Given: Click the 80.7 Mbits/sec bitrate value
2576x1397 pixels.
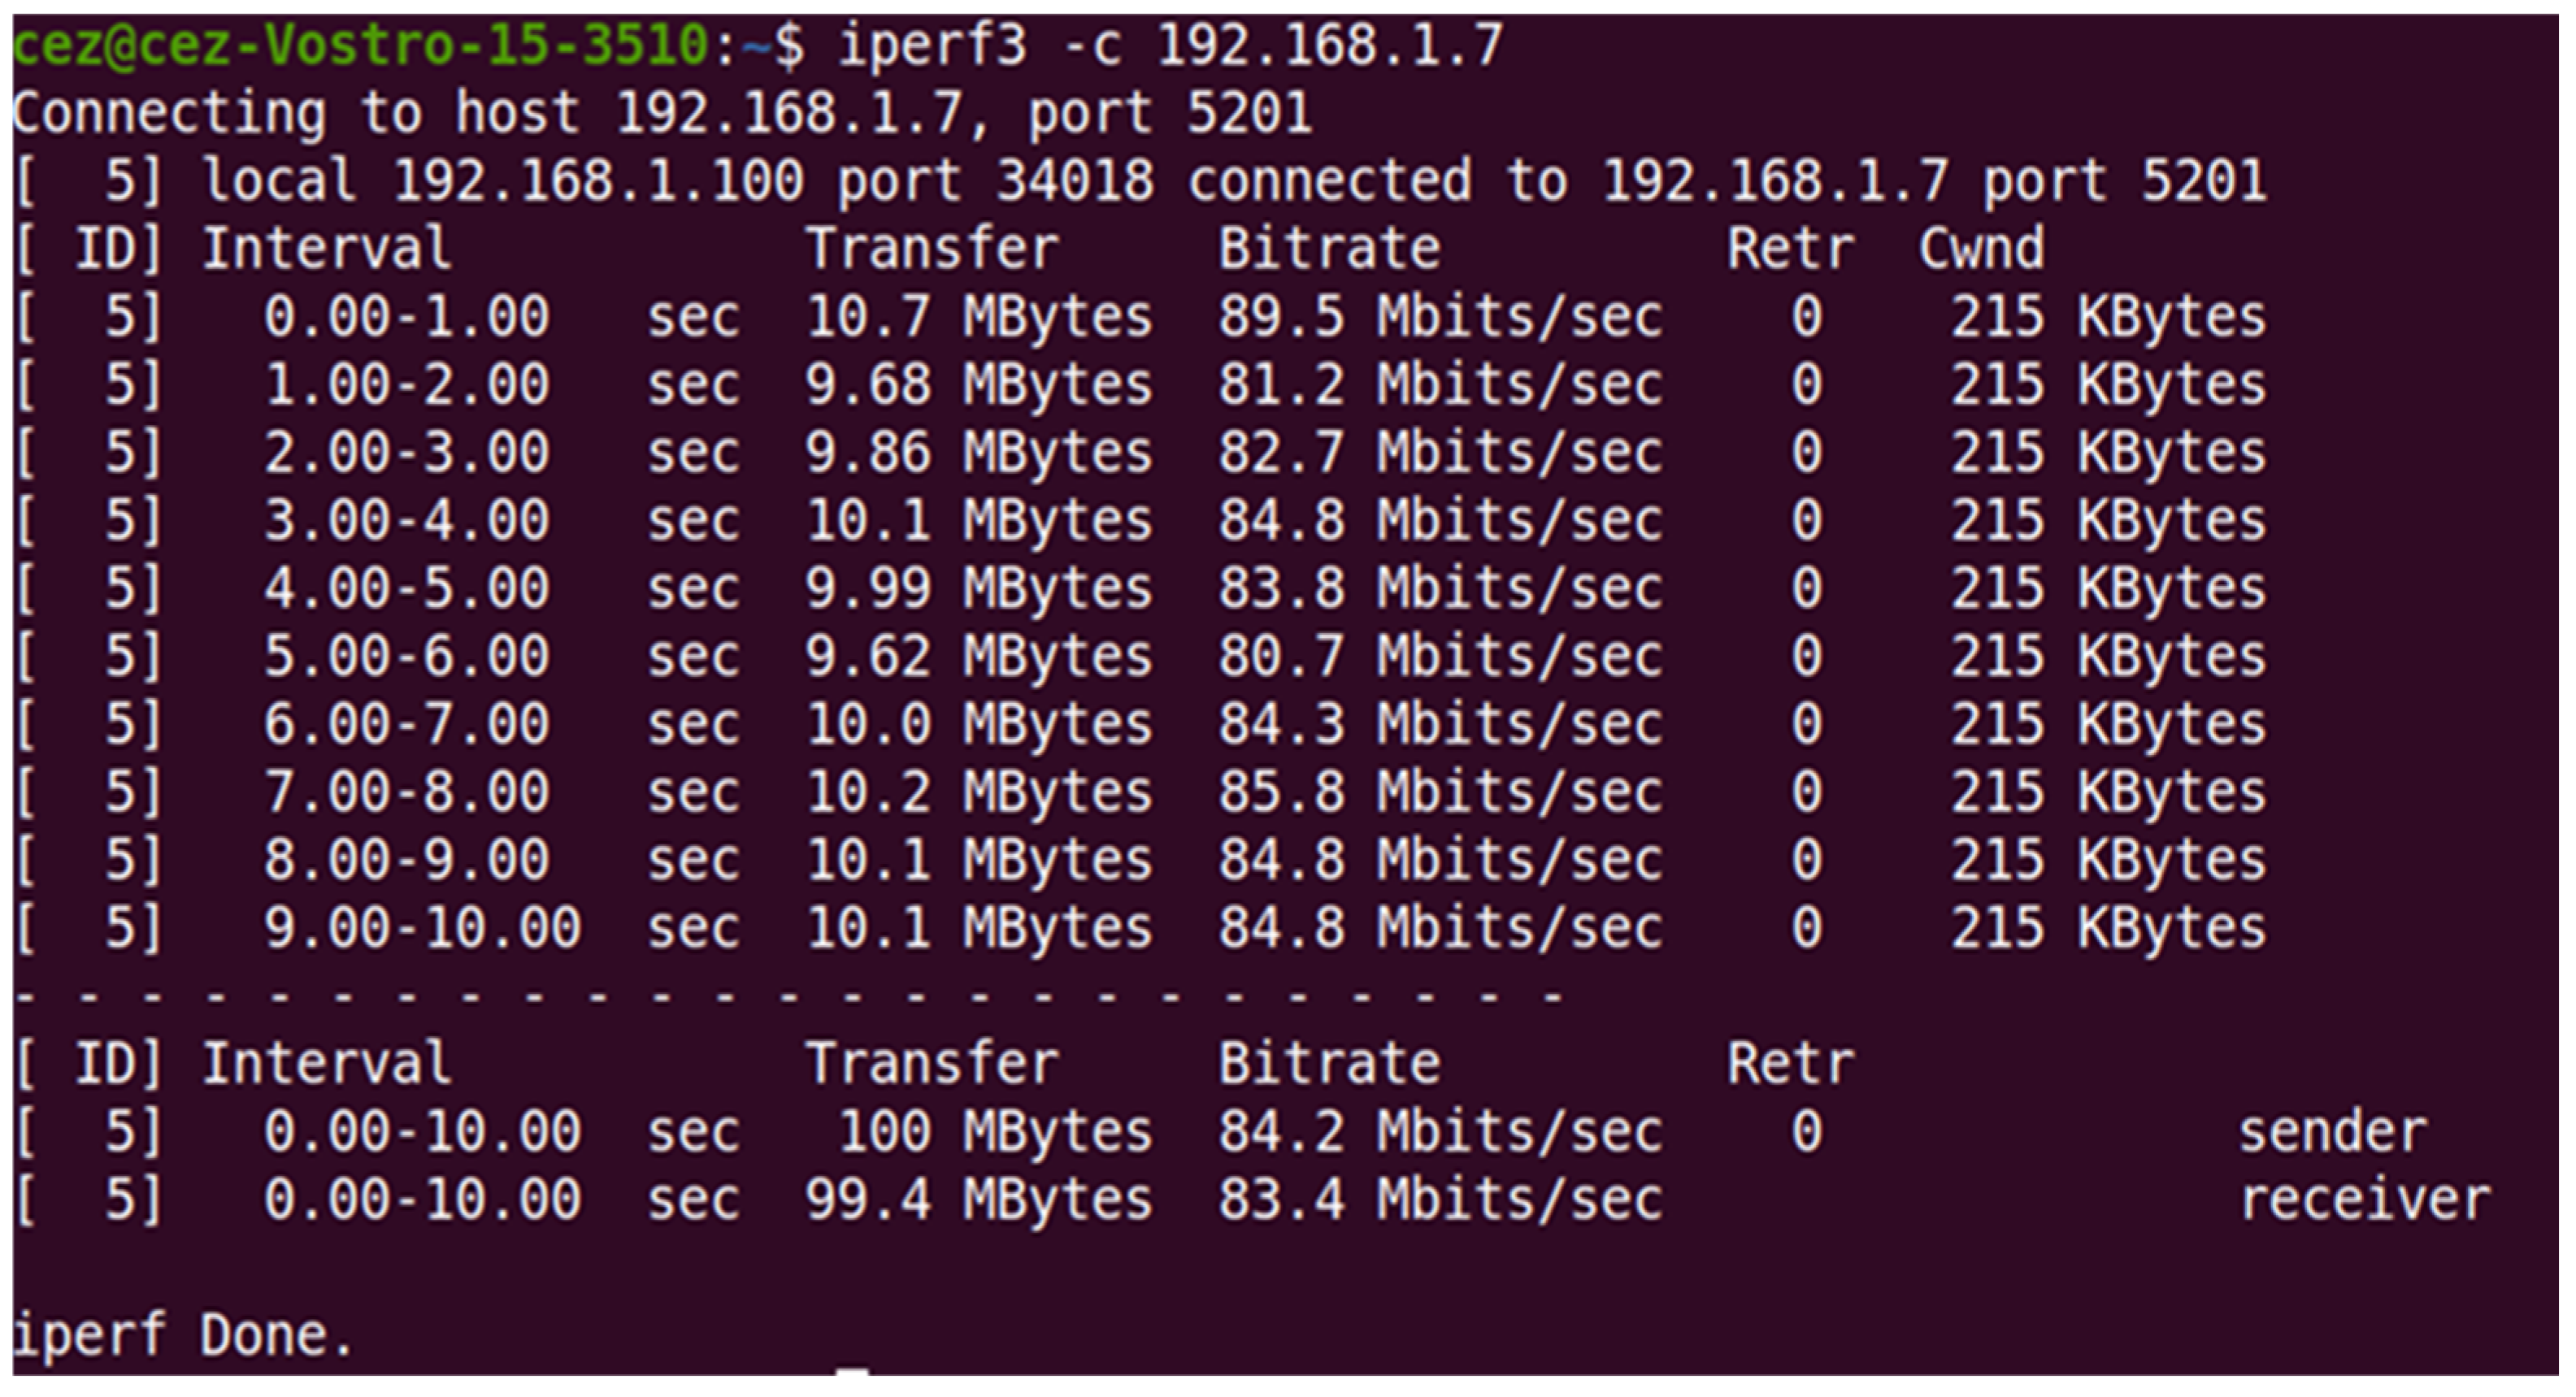Looking at the screenshot, I should (1440, 657).
